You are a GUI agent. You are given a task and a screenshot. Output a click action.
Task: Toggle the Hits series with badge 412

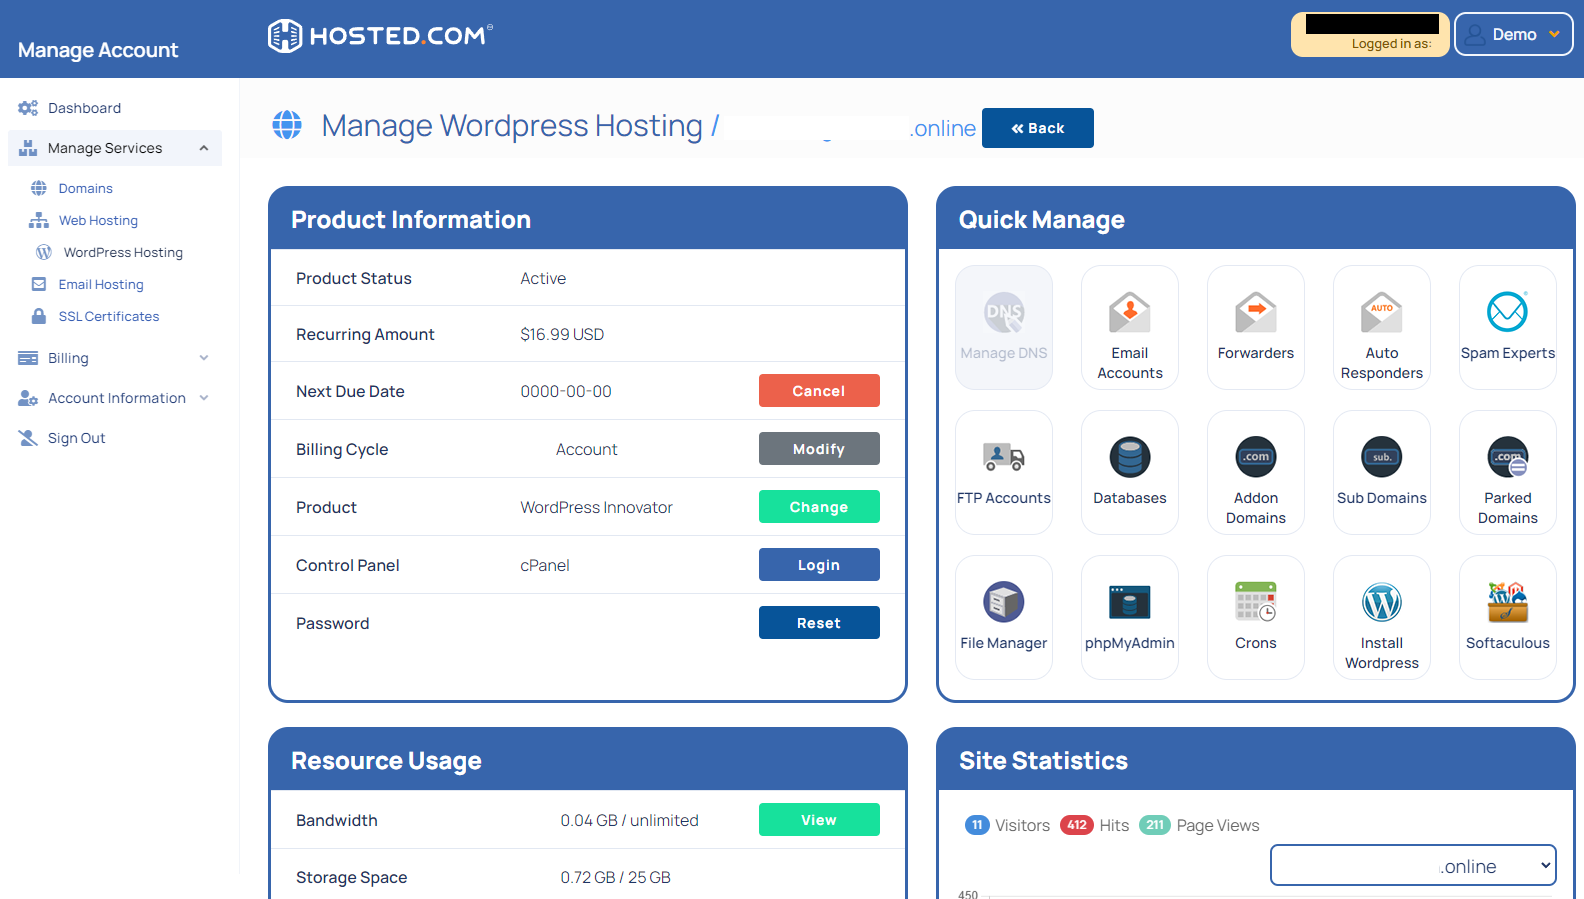pos(1094,825)
